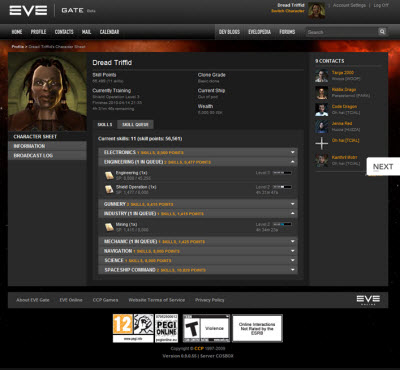Click into the Search input field
The width and height of the screenshot is (400, 370).
[x=342, y=32]
